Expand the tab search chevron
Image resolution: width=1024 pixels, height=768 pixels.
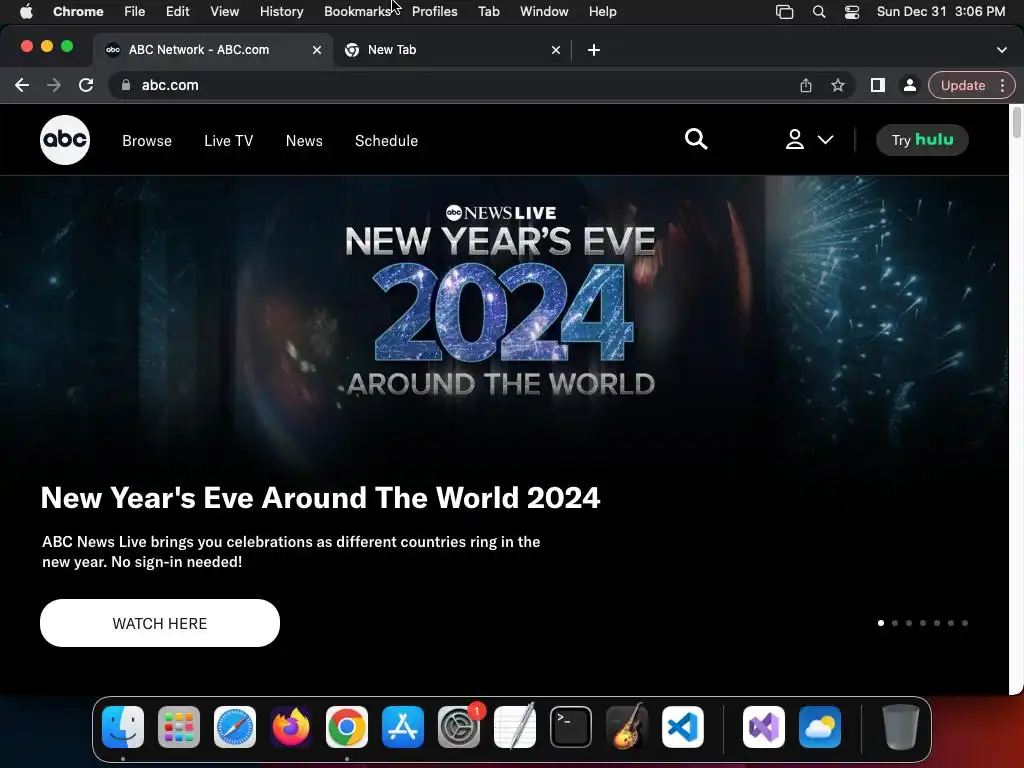point(1002,50)
